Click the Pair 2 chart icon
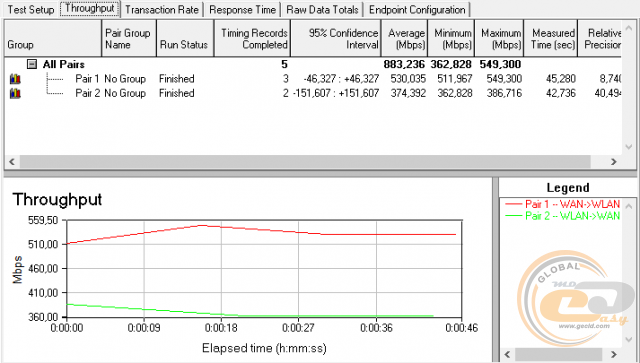The height and width of the screenshot is (363, 640). pyautogui.click(x=15, y=93)
